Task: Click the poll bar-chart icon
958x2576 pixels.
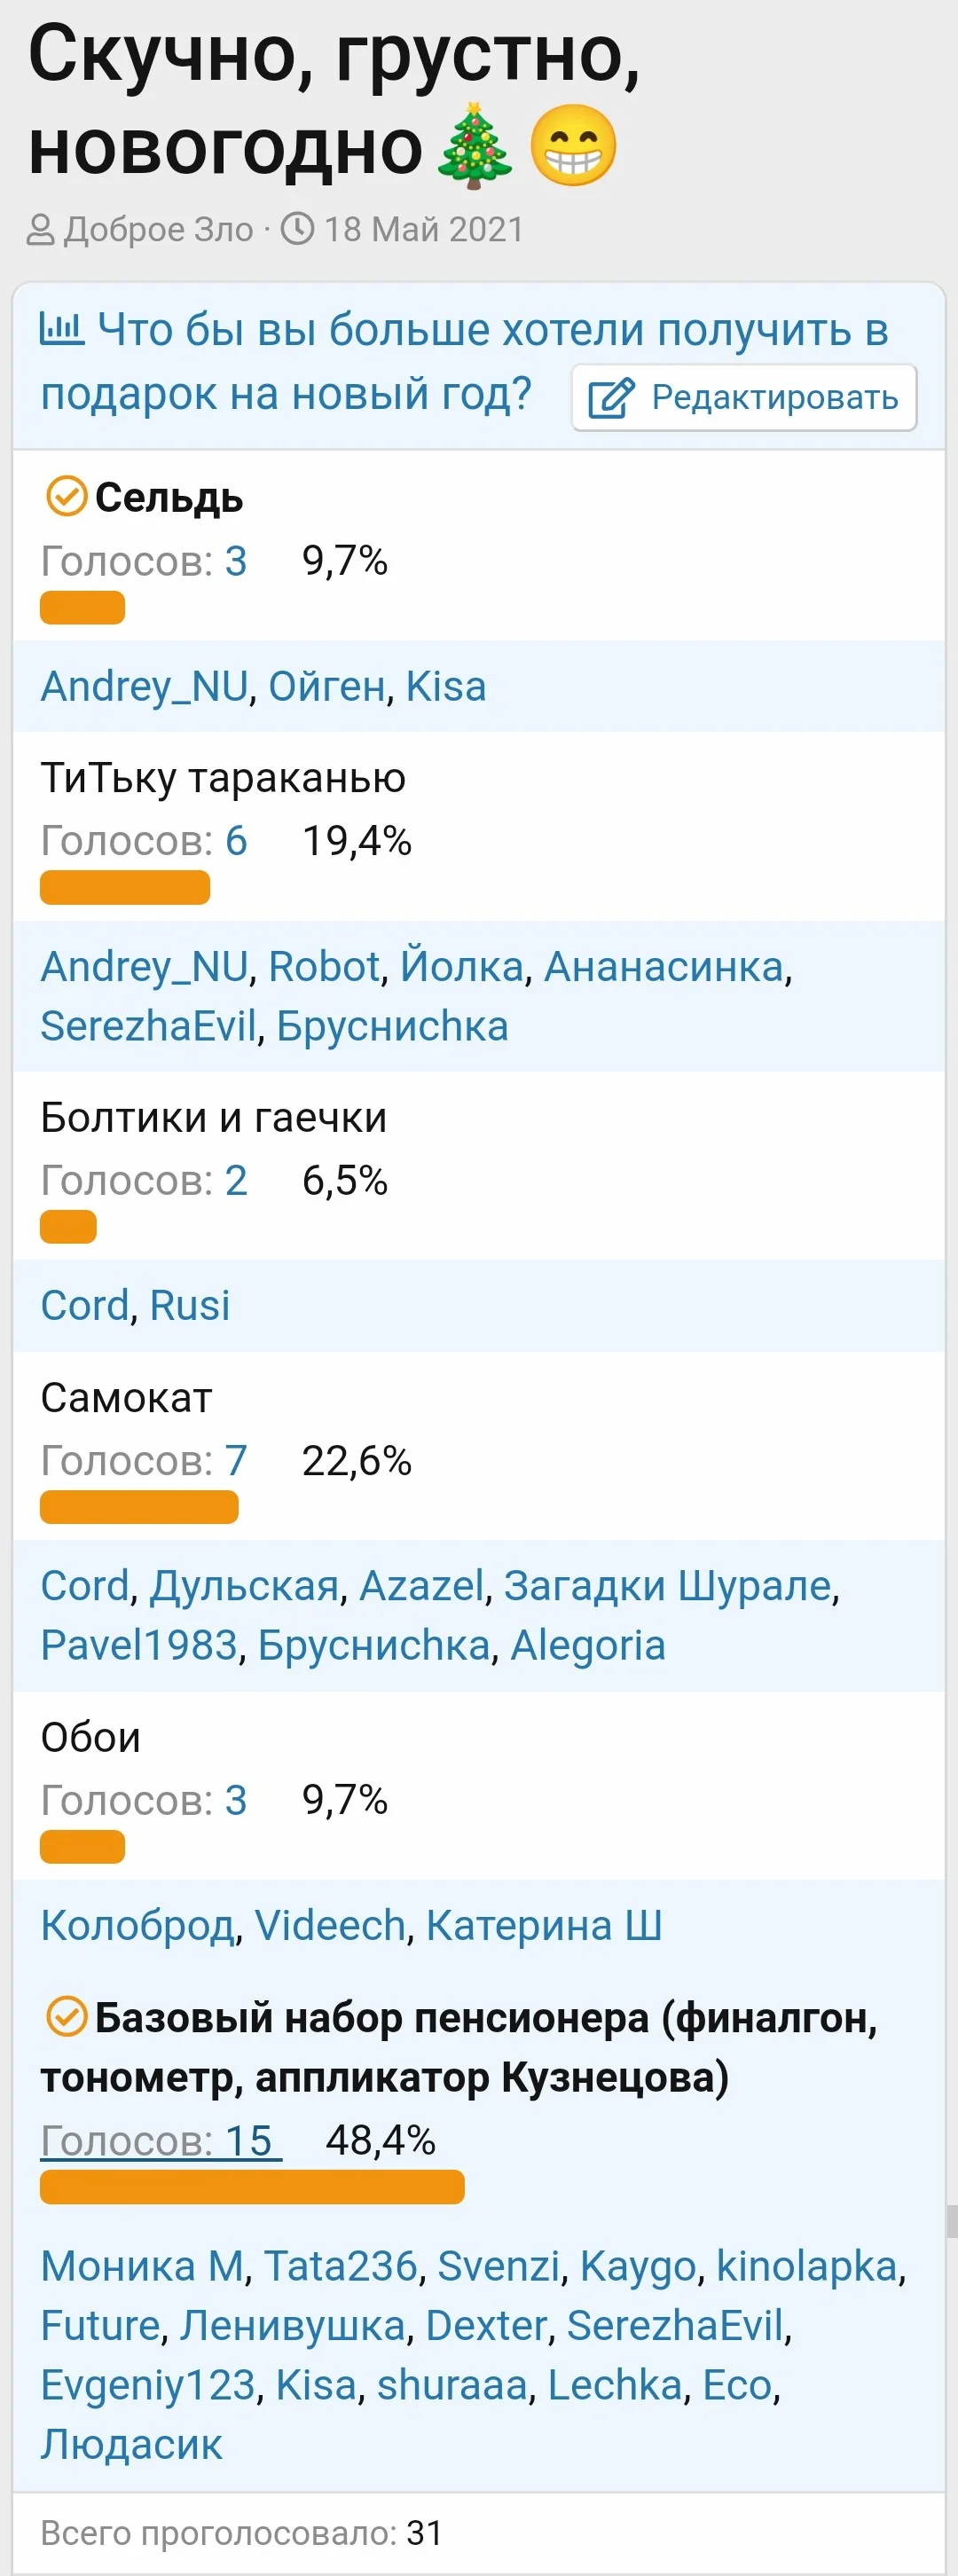Action: (x=62, y=328)
